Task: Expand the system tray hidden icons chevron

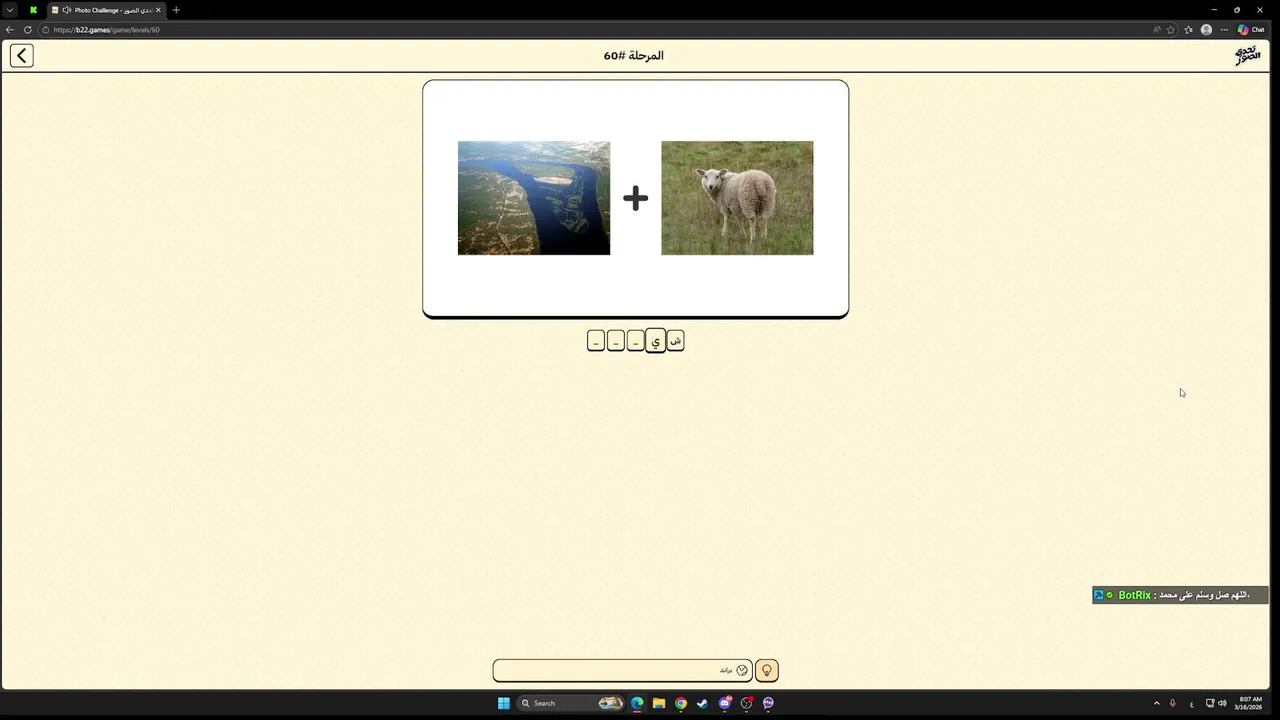Action: [1157, 703]
